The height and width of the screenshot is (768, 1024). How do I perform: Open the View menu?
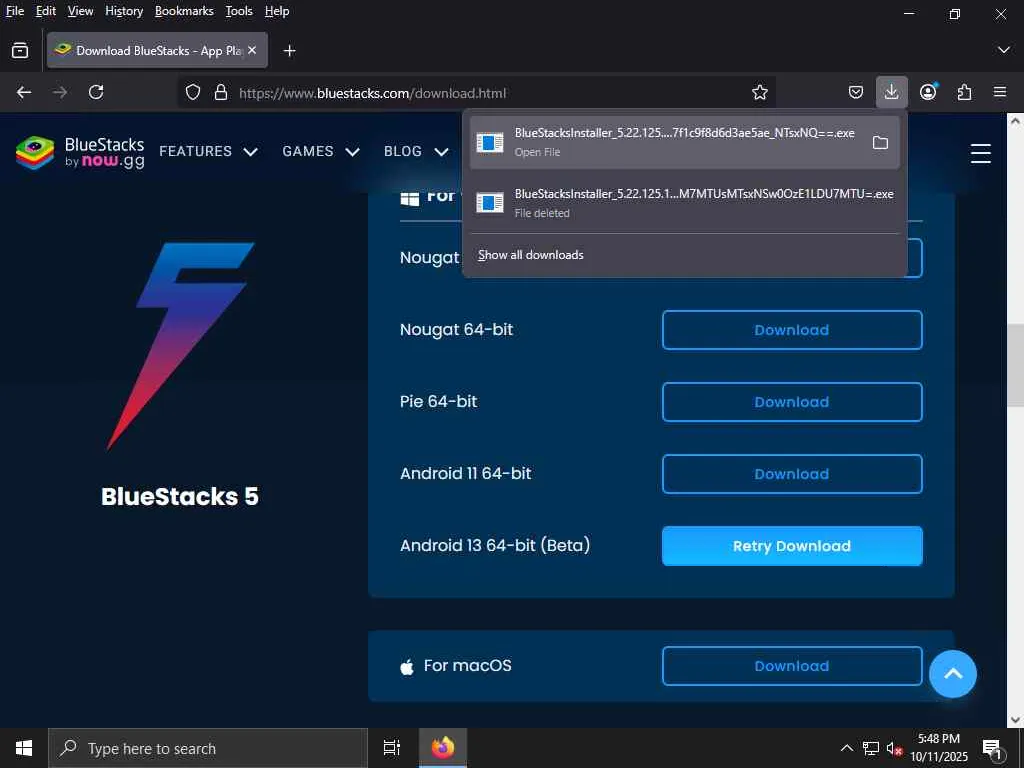click(x=80, y=11)
